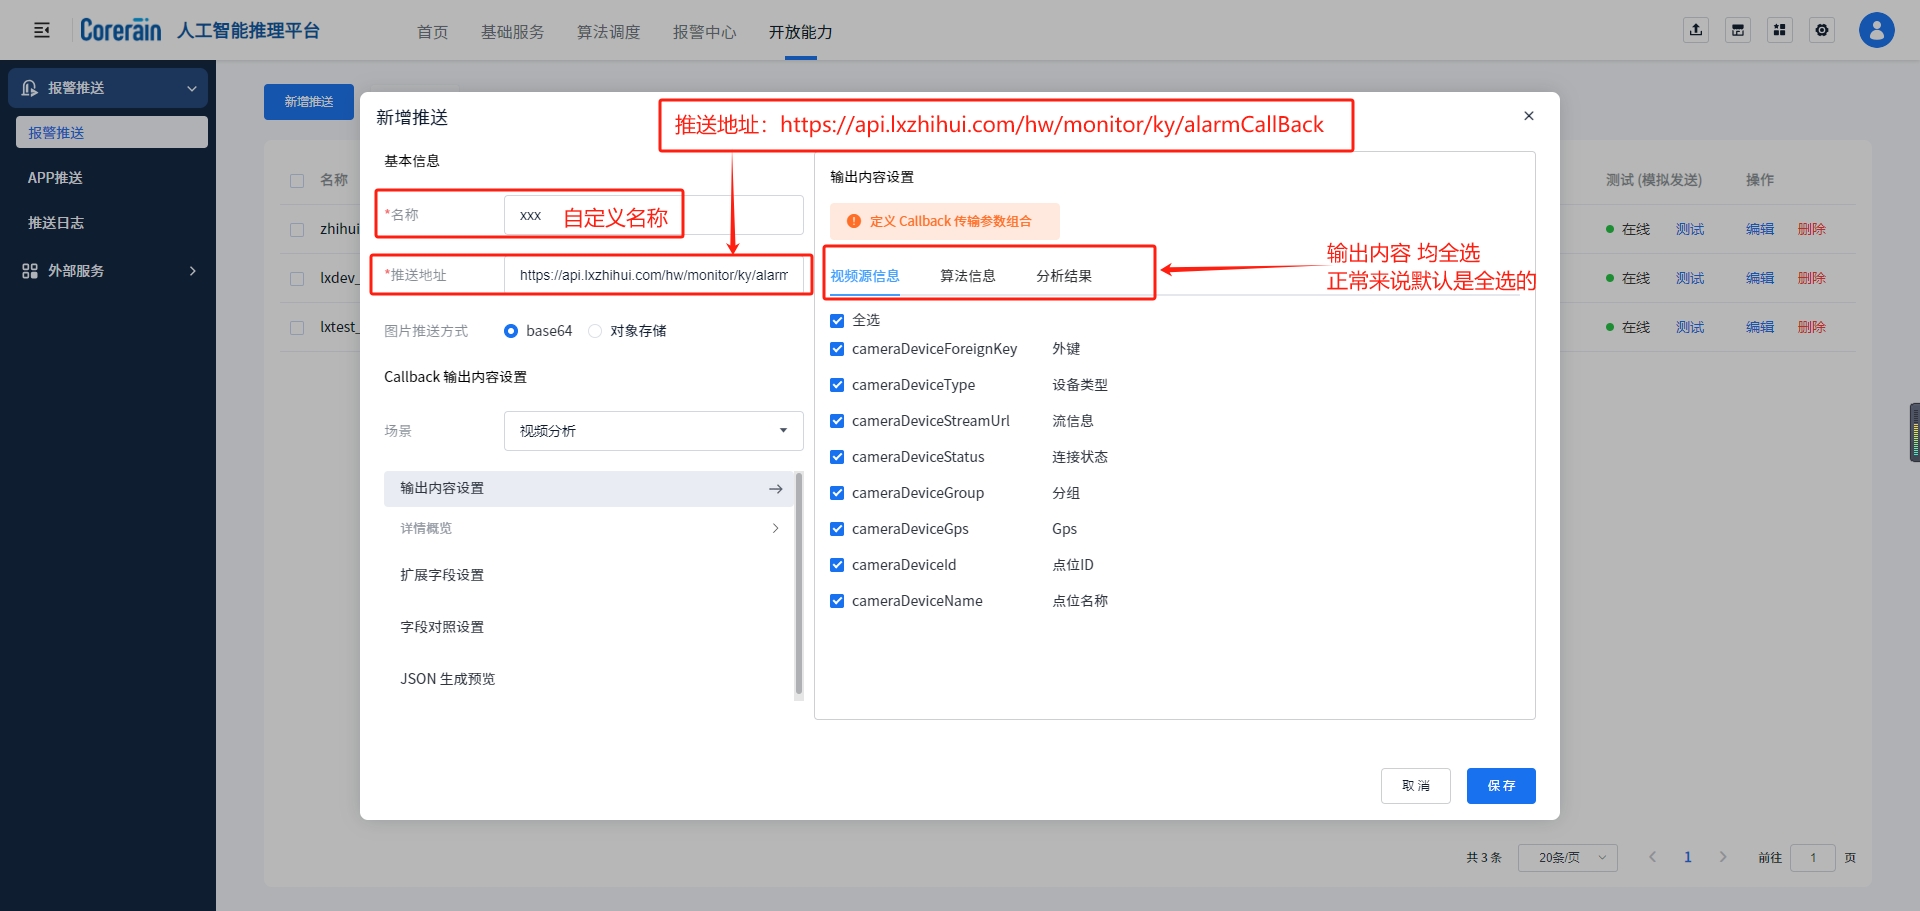Open the 20条/页 page size dropdown
Viewport: 1920px width, 911px height.
1567,858
